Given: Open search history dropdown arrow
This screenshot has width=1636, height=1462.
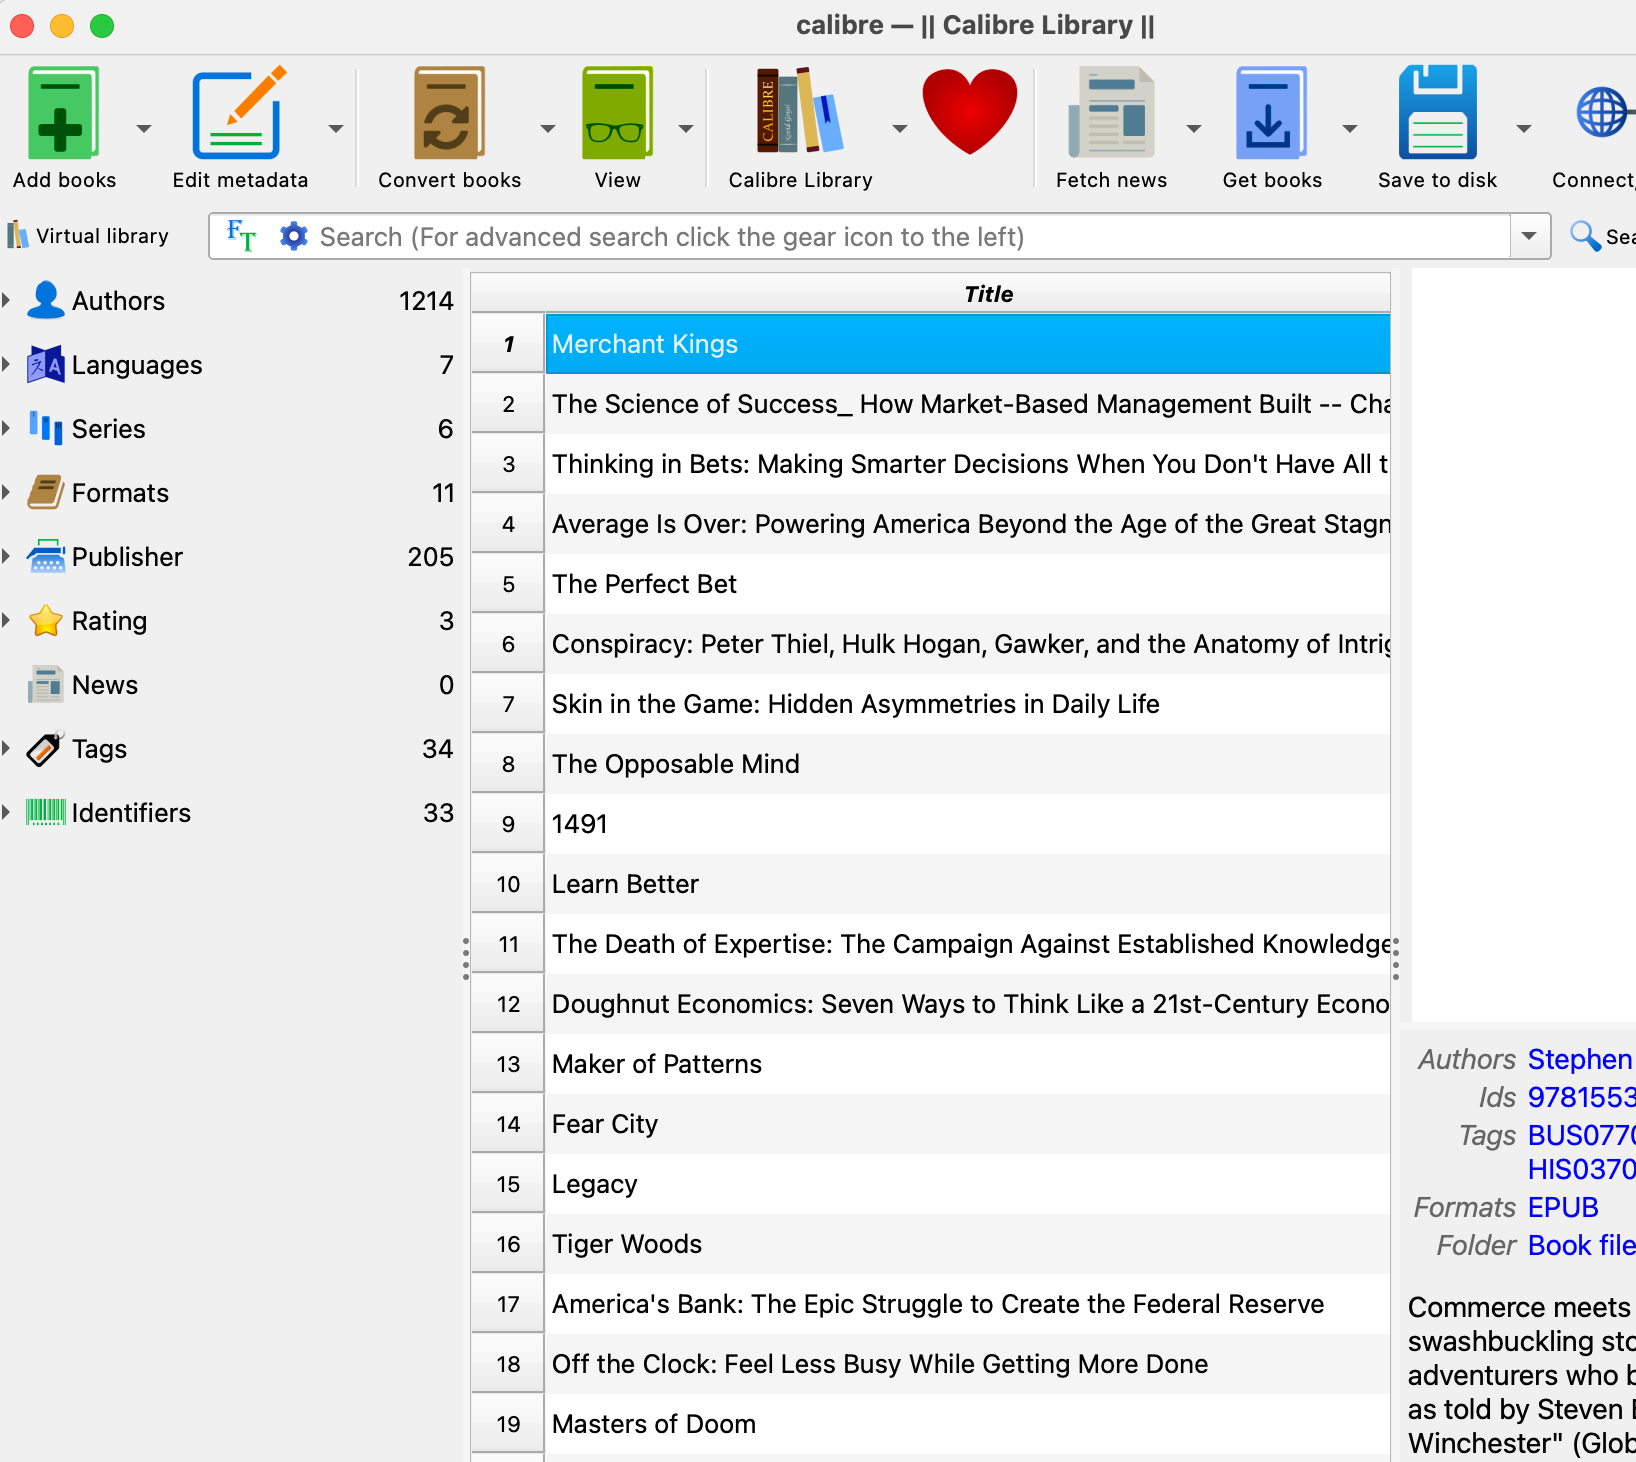Looking at the screenshot, I should coord(1529,236).
